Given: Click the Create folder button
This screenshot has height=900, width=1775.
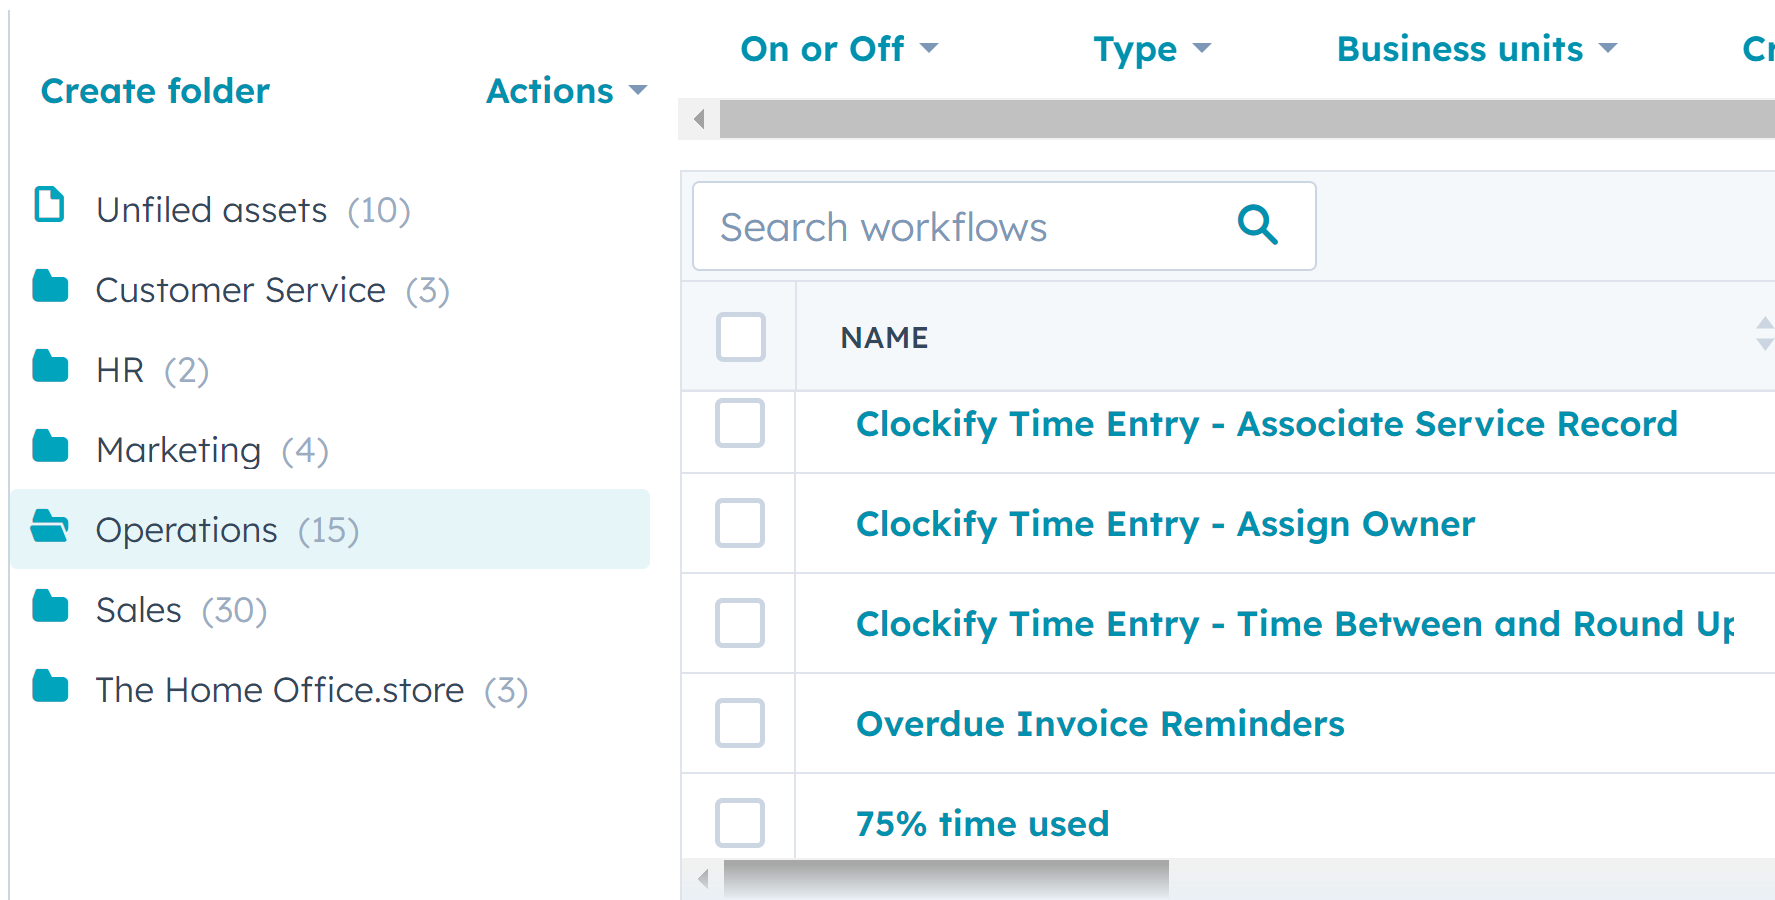Looking at the screenshot, I should [155, 91].
